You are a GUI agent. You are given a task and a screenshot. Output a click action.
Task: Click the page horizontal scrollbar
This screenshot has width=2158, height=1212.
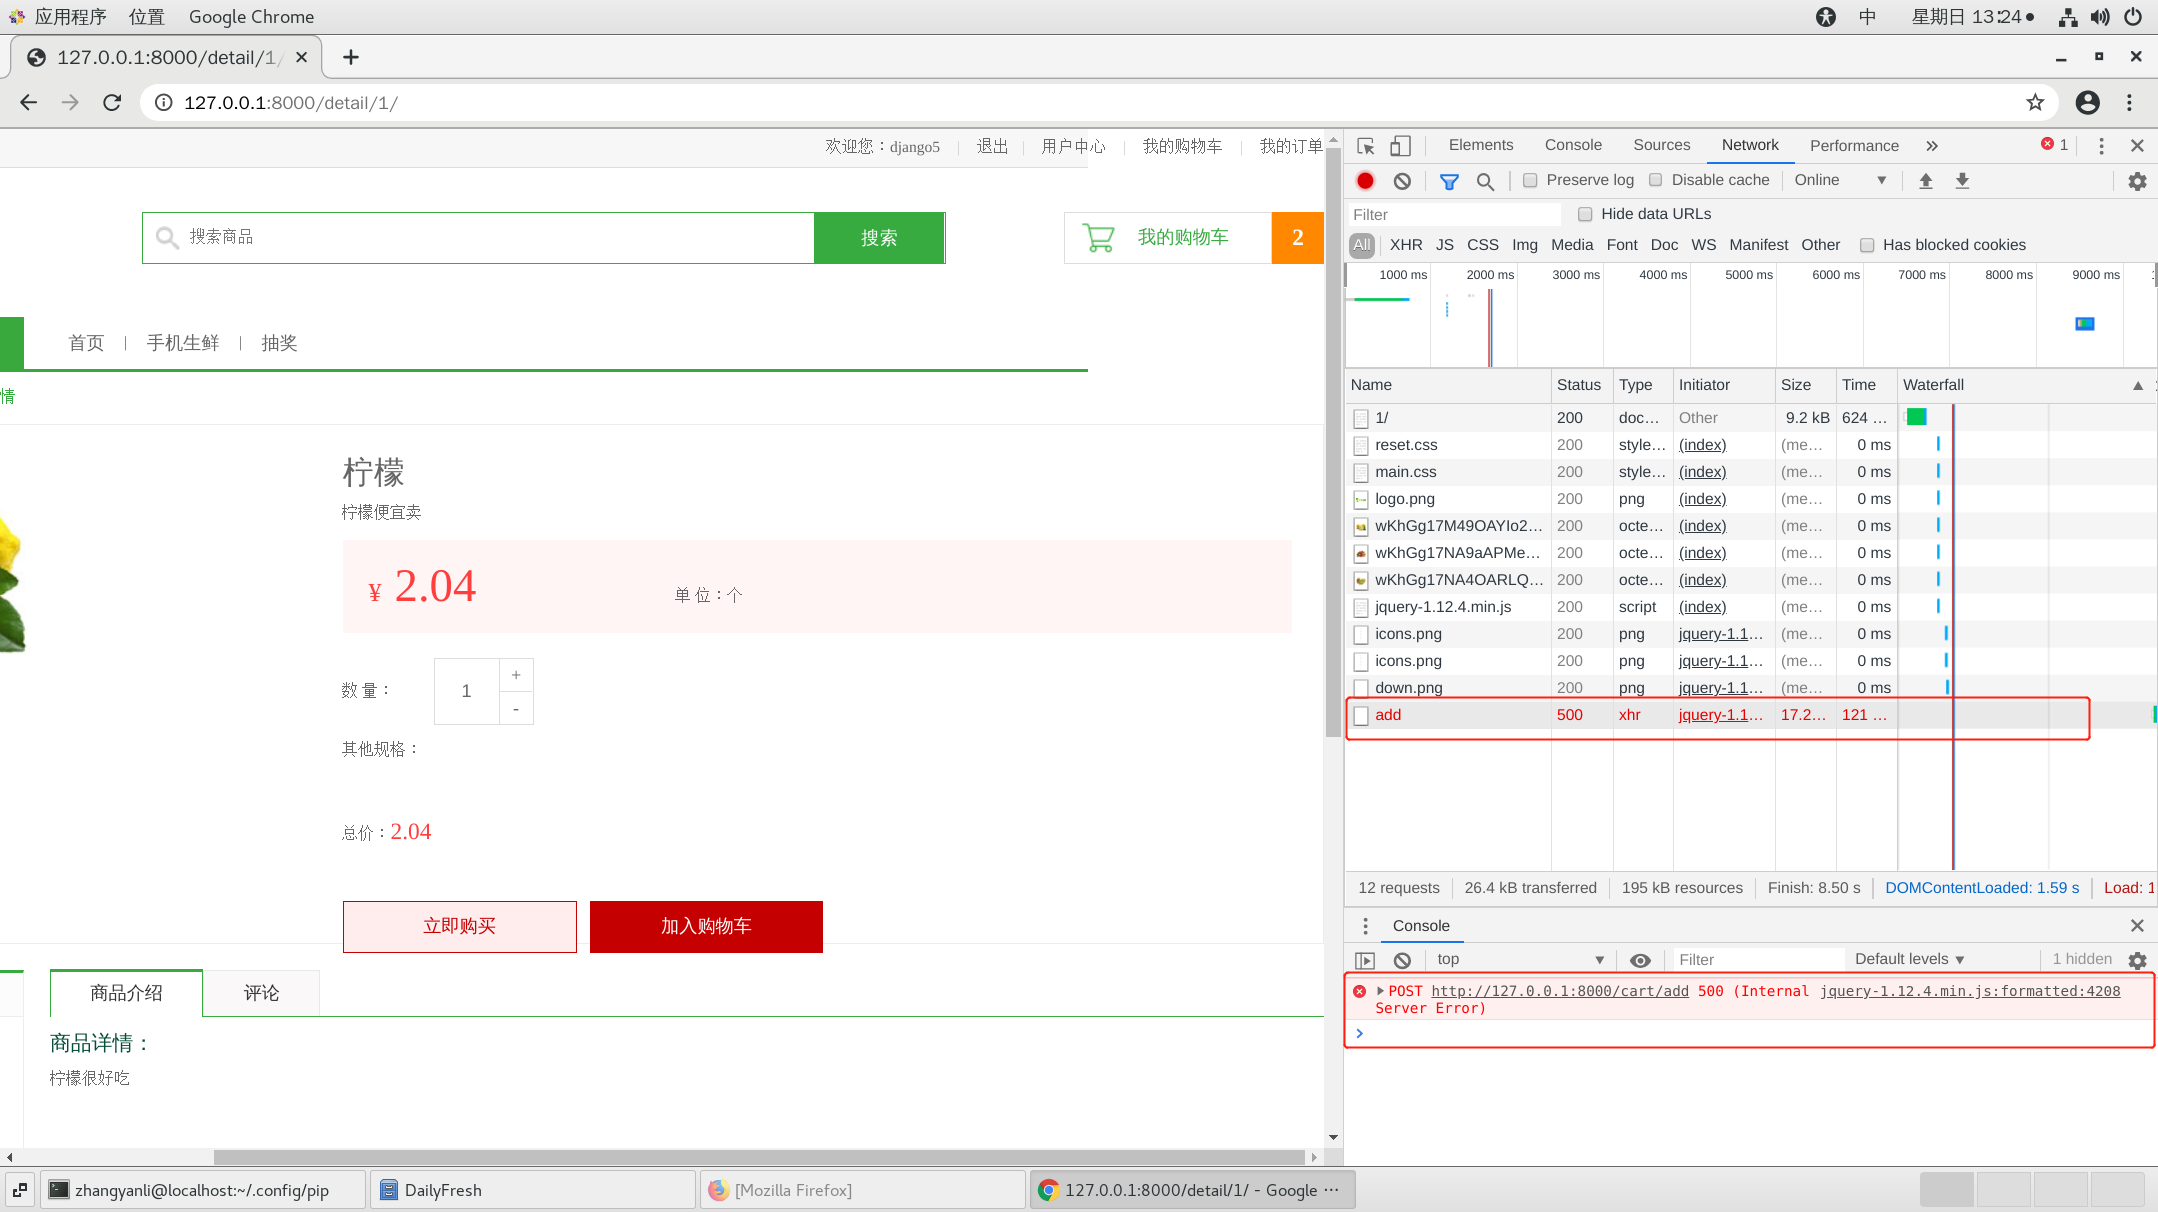pos(760,1157)
